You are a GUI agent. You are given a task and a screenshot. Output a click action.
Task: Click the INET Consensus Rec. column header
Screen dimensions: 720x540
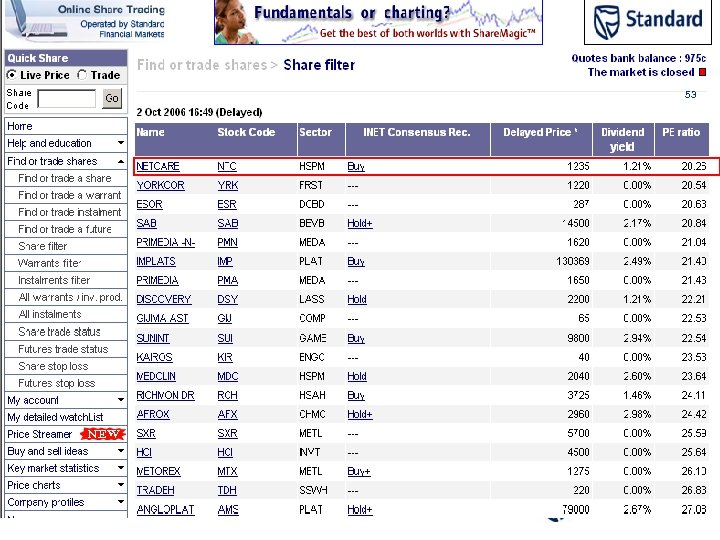click(x=417, y=139)
